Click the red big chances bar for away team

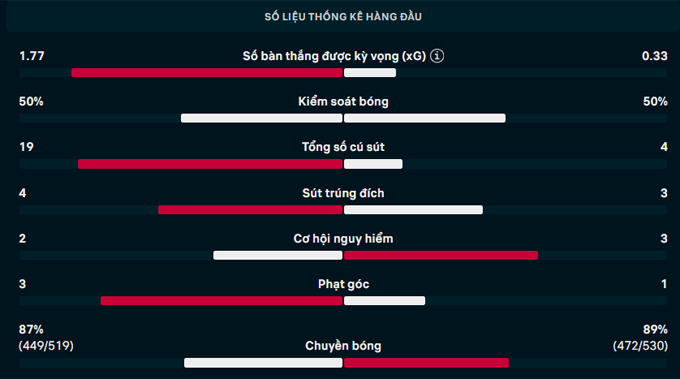tap(441, 255)
